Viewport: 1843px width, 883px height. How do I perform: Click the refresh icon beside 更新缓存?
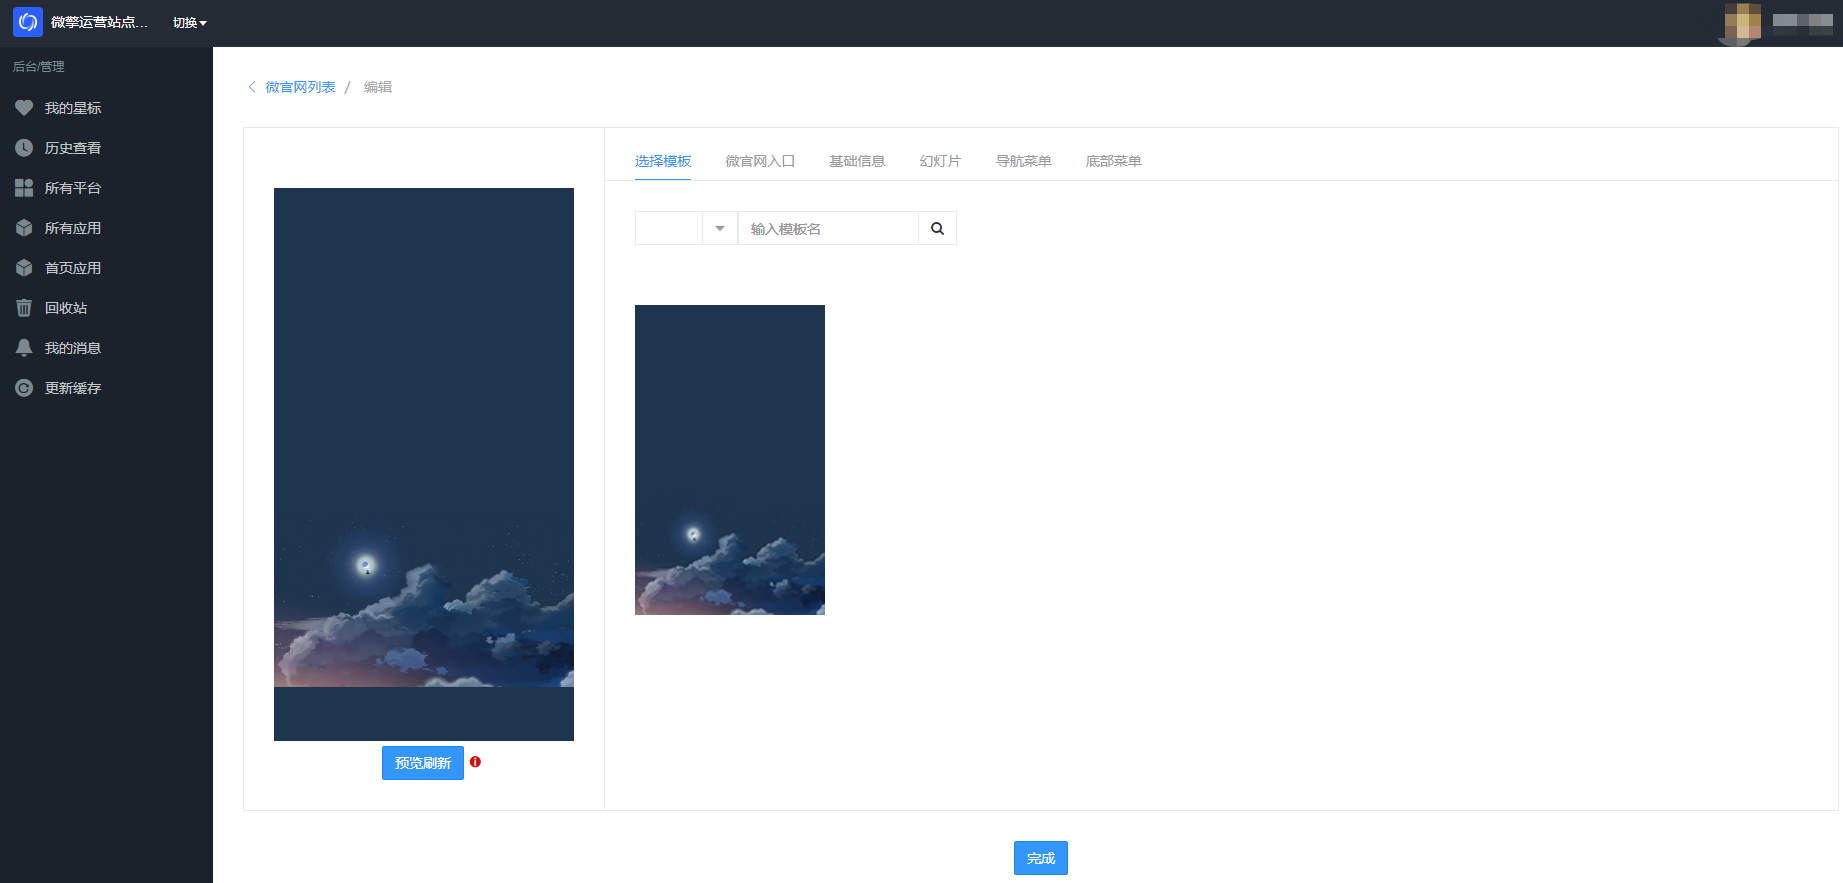(x=24, y=388)
